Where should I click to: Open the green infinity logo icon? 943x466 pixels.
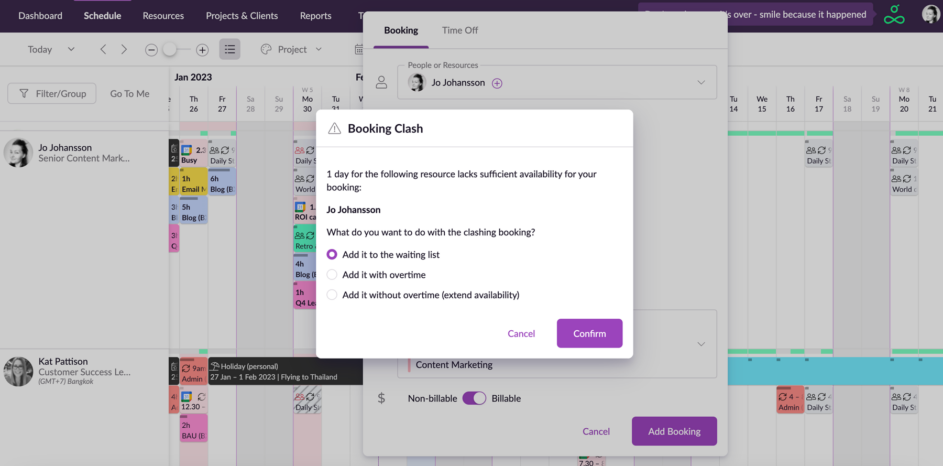pyautogui.click(x=894, y=14)
